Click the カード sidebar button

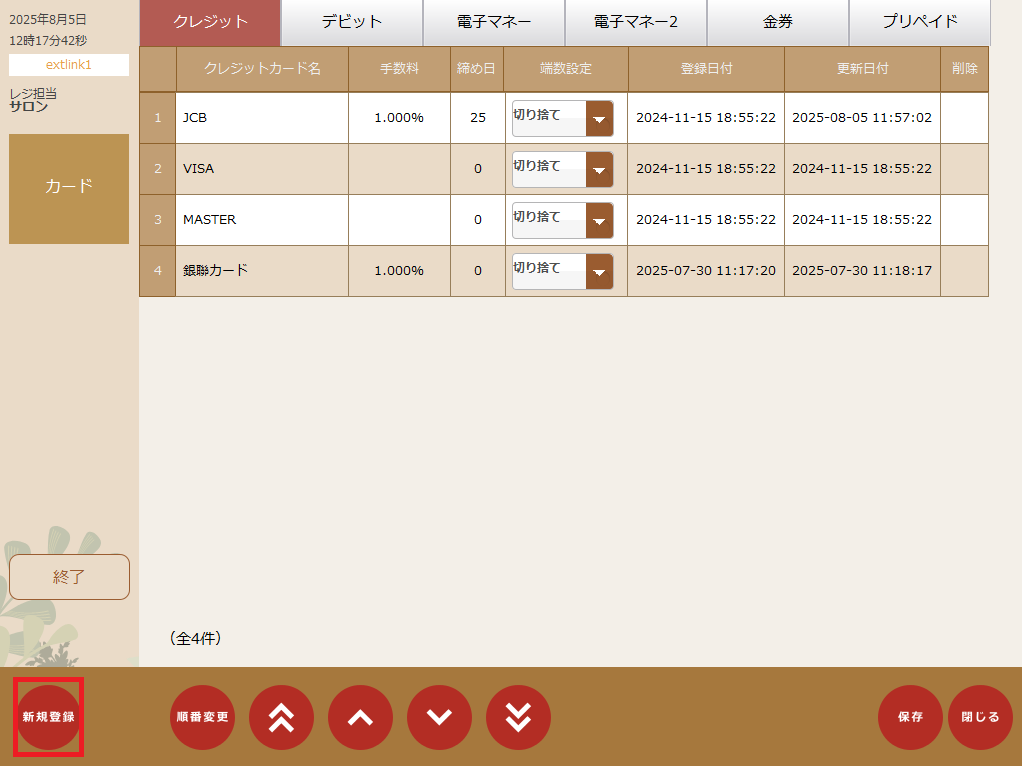pyautogui.click(x=69, y=188)
